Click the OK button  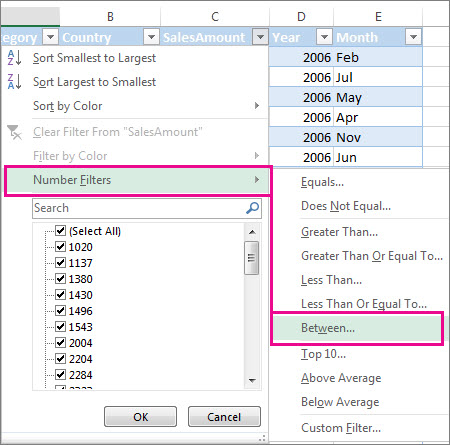tap(140, 417)
